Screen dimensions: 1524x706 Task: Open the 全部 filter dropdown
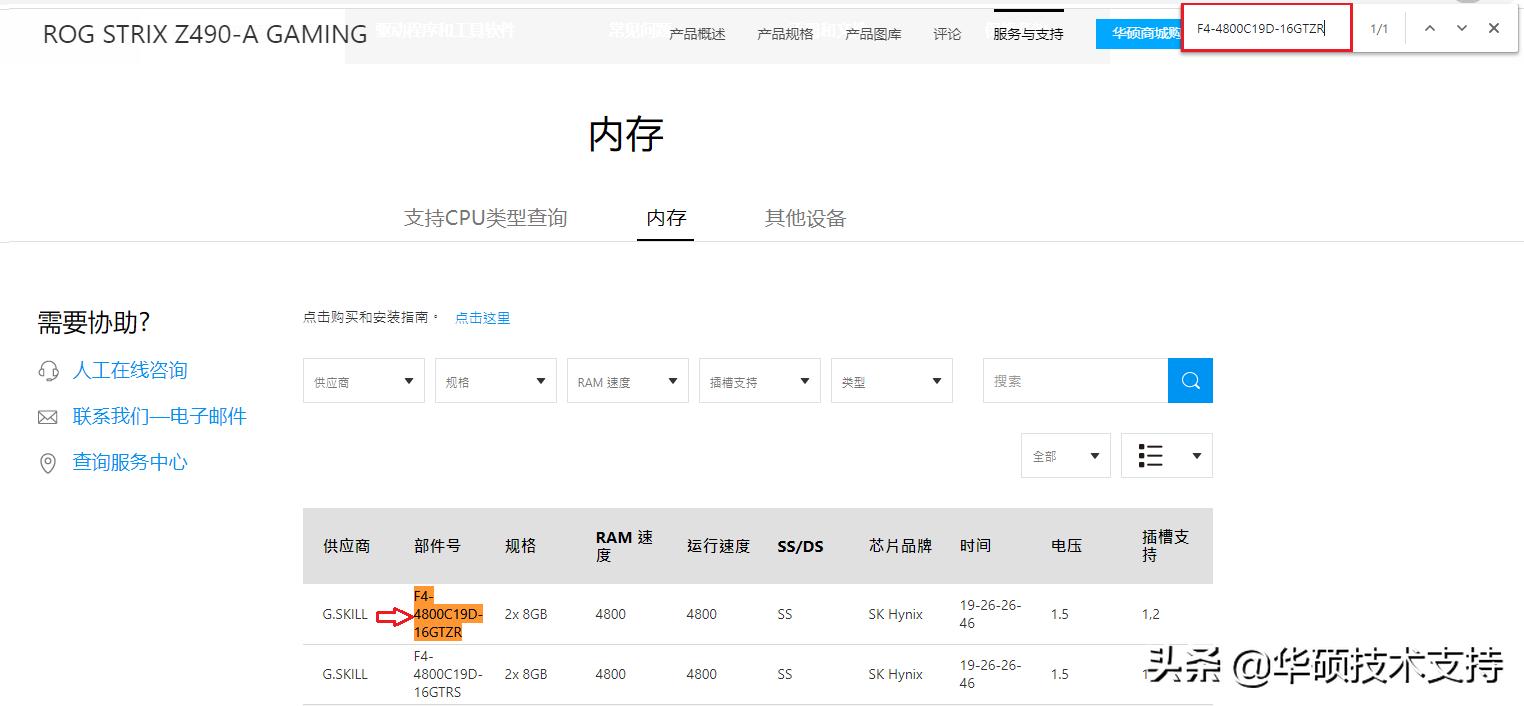click(1065, 455)
